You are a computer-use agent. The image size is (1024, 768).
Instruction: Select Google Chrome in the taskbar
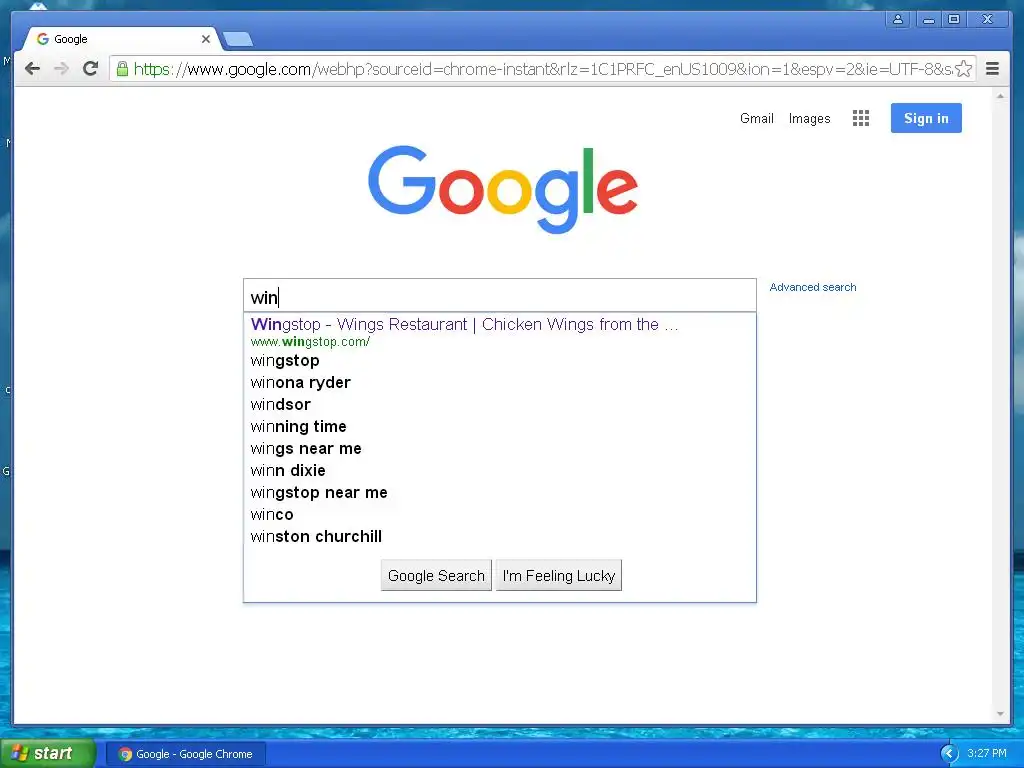coord(186,754)
